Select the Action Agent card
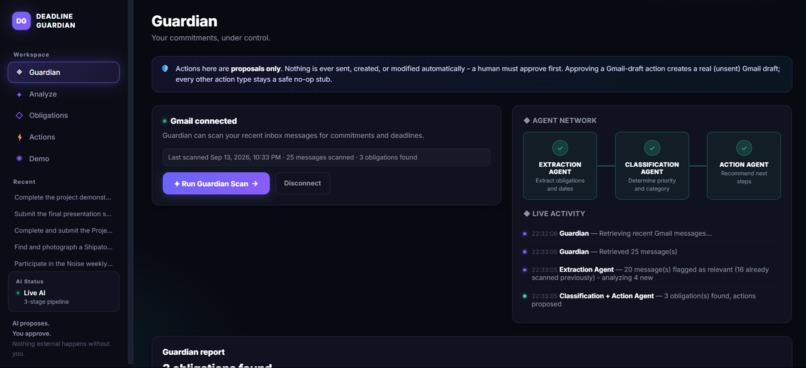 (744, 165)
